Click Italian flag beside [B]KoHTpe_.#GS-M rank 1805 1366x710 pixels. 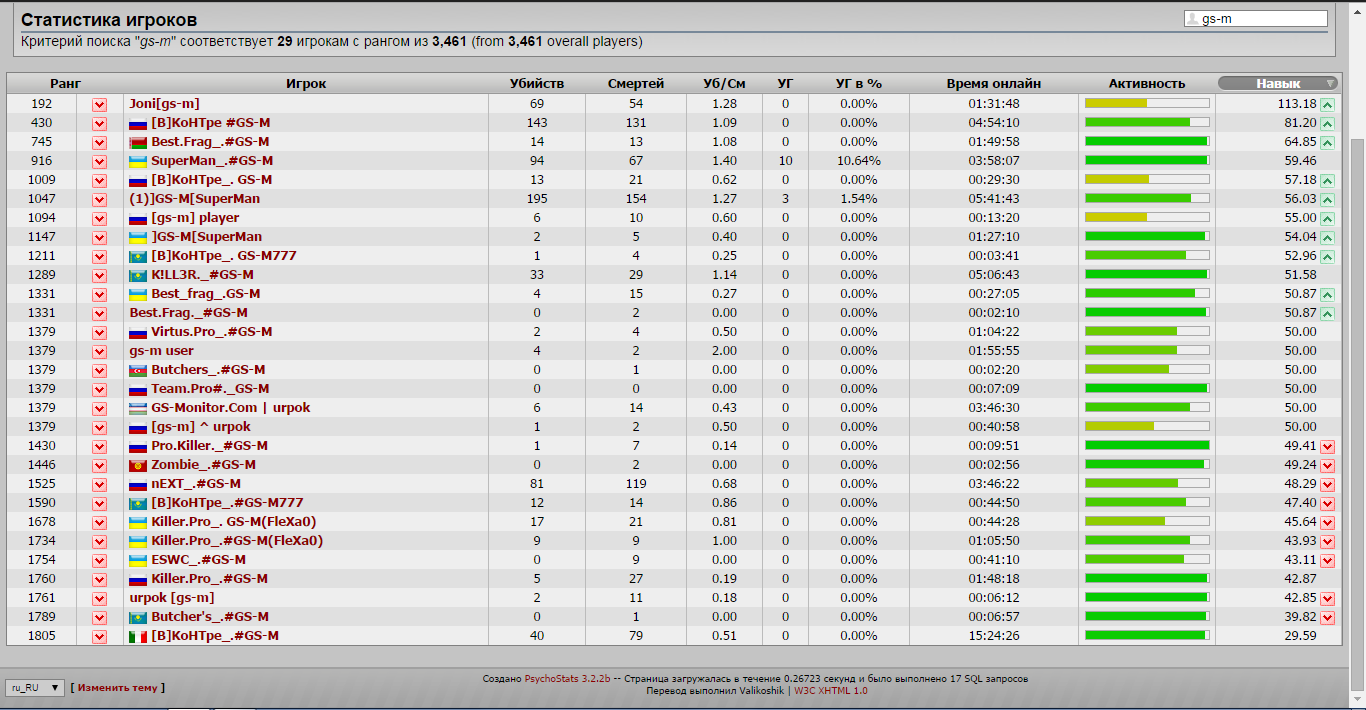coord(138,636)
